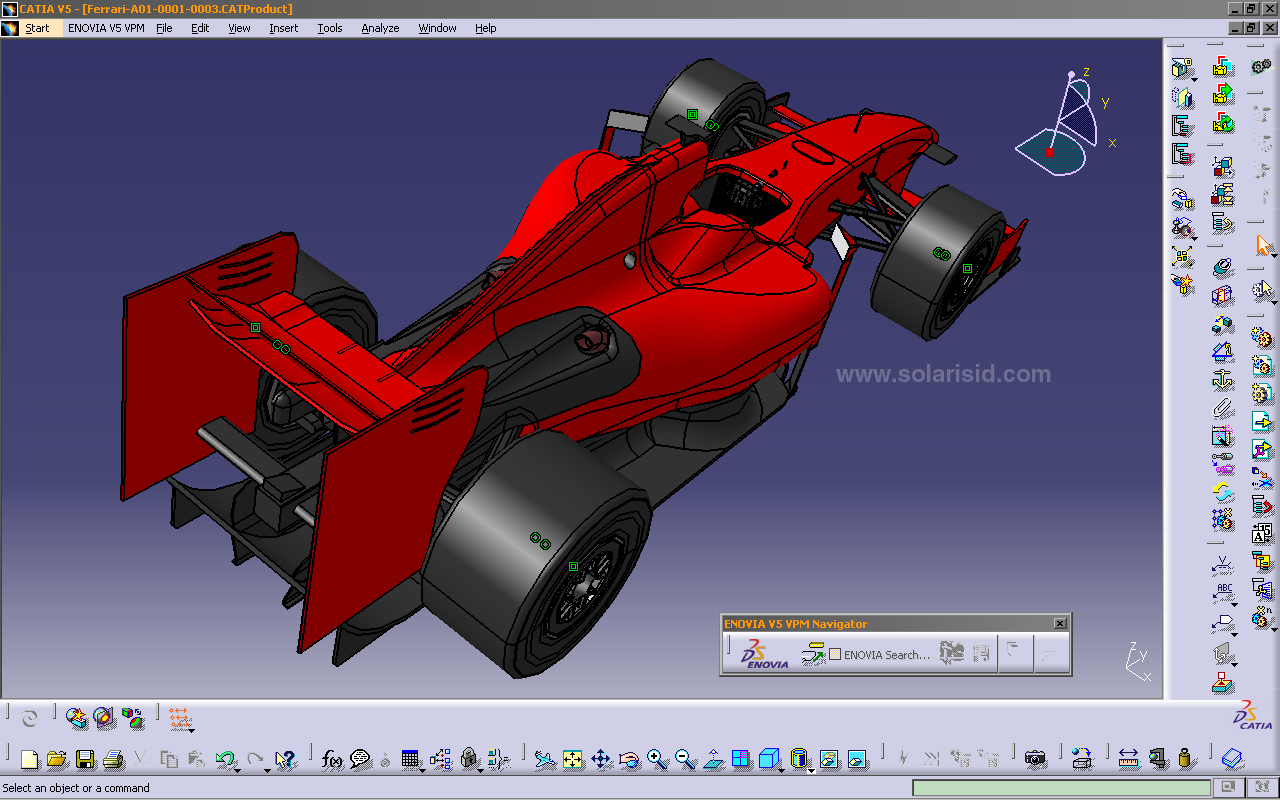
Task: Open the render style dropdown arrow
Action: point(811,771)
